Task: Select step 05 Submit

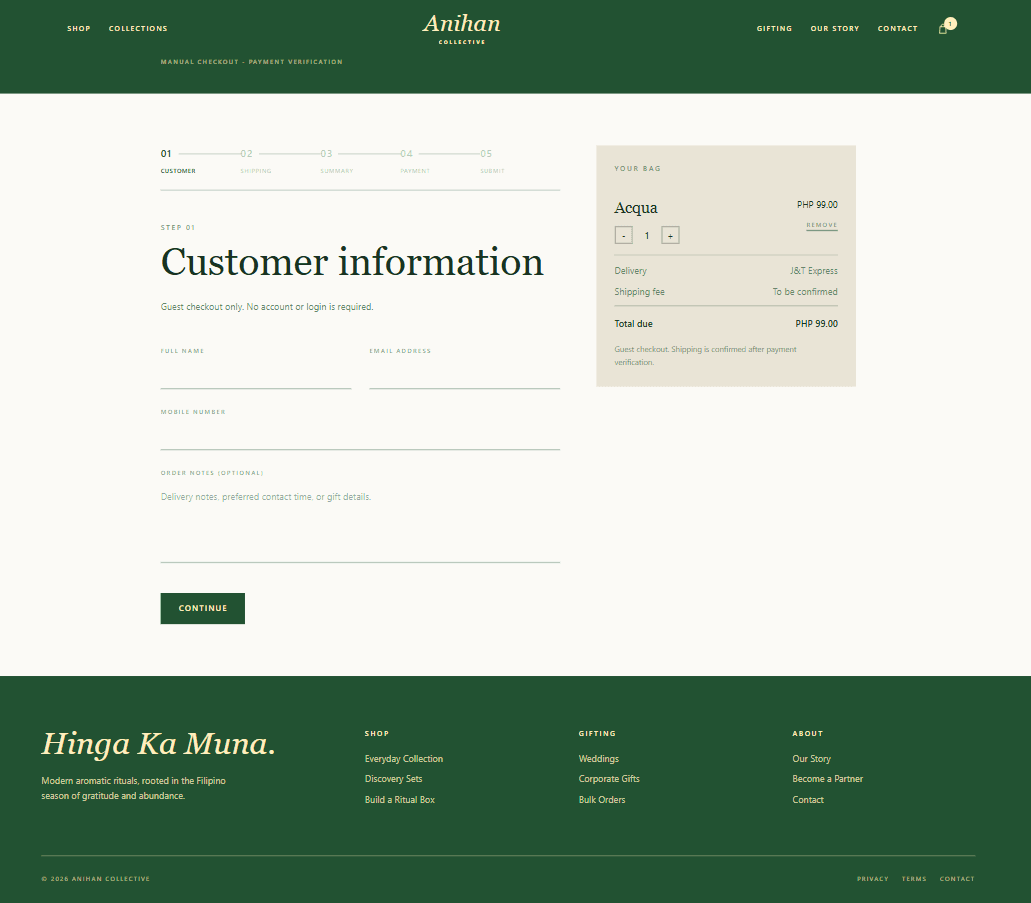Action: point(492,161)
